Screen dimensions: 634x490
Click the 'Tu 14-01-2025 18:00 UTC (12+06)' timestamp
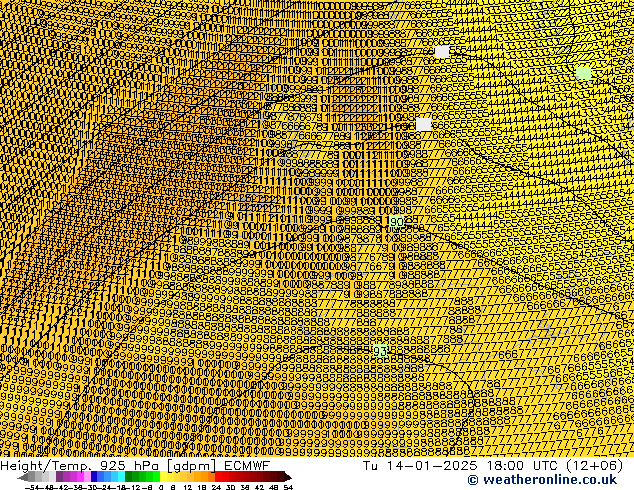click(x=493, y=465)
